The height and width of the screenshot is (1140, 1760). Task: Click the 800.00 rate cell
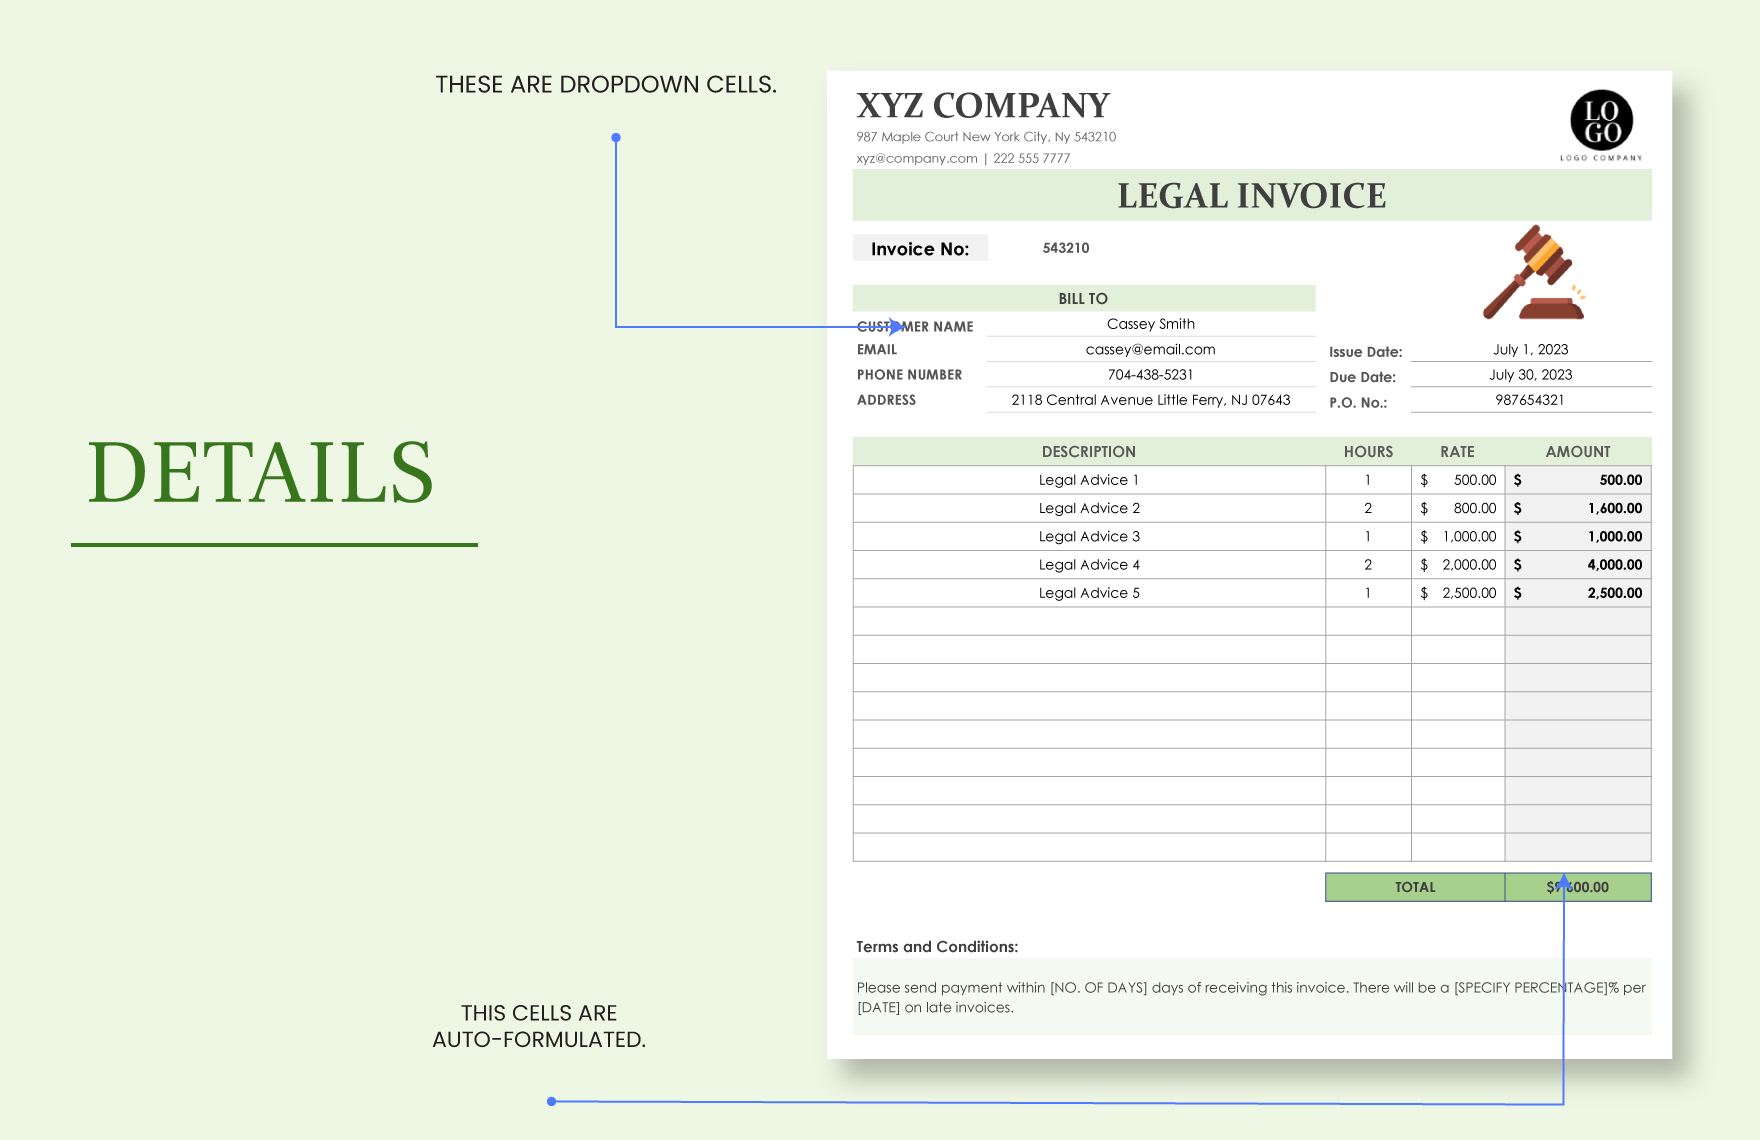(1458, 508)
